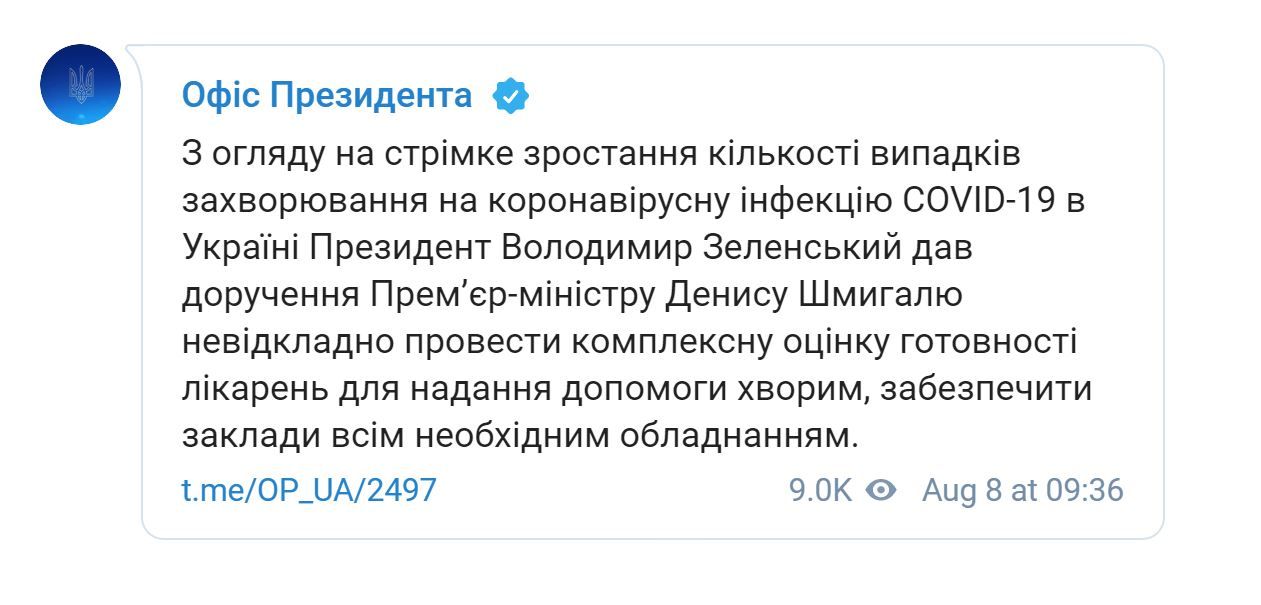The image size is (1261, 605).
Task: Open the Офіс Президента channel name
Action: pos(327,96)
